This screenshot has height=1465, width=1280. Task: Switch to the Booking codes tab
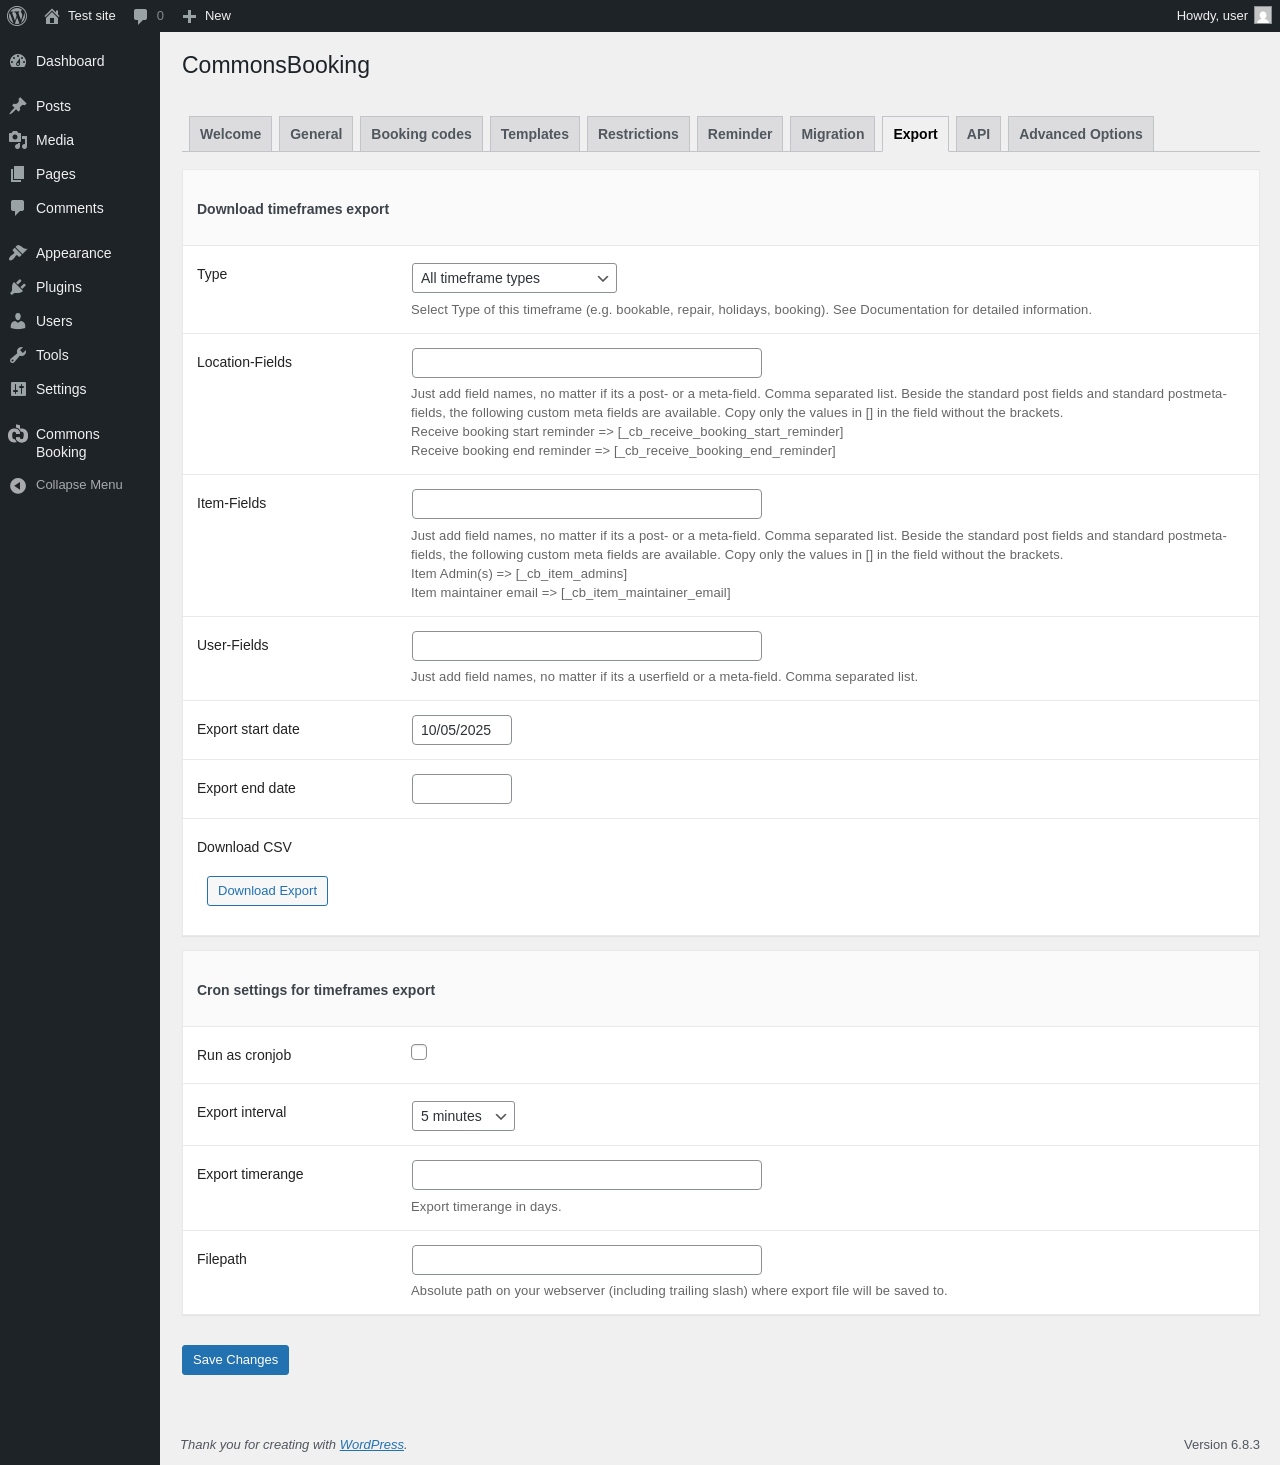tap(421, 134)
